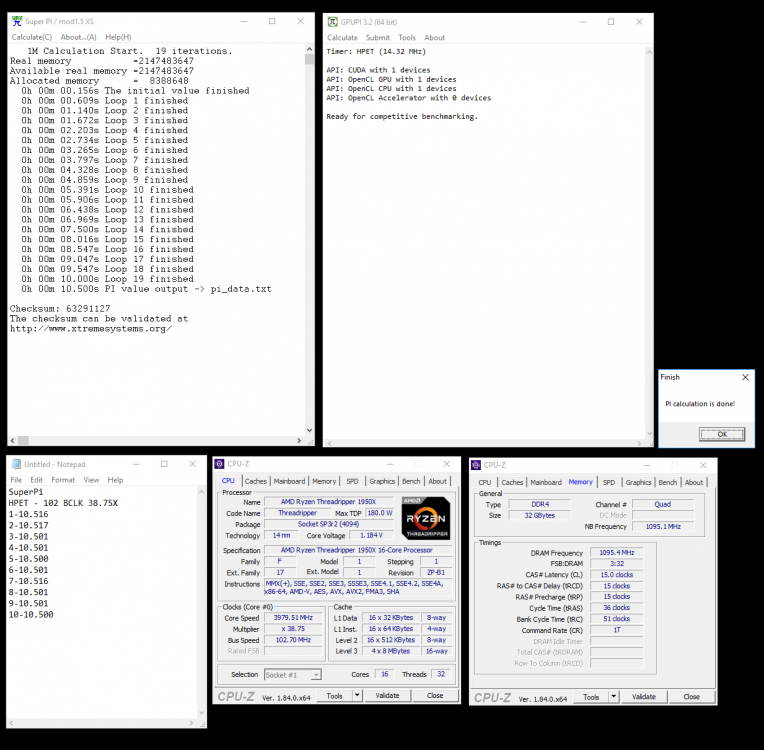
Task: Open Tools menu in GPUPI
Action: coord(407,38)
